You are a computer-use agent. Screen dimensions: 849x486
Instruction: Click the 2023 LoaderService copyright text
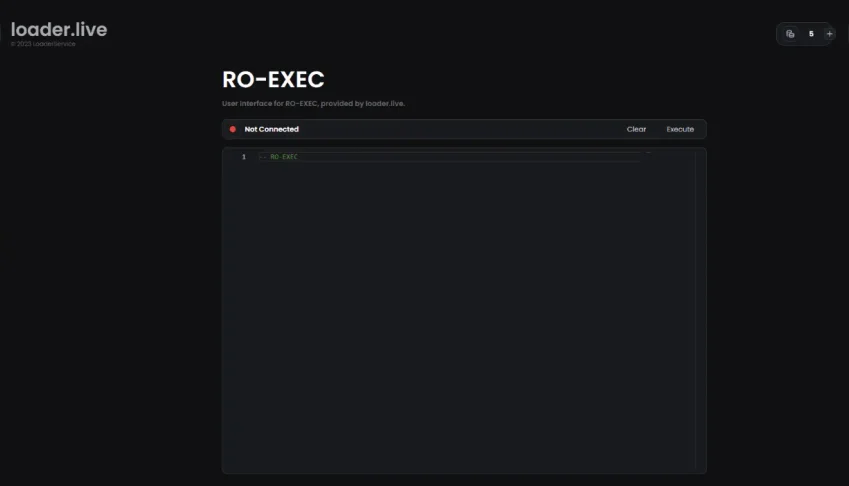click(x=43, y=44)
